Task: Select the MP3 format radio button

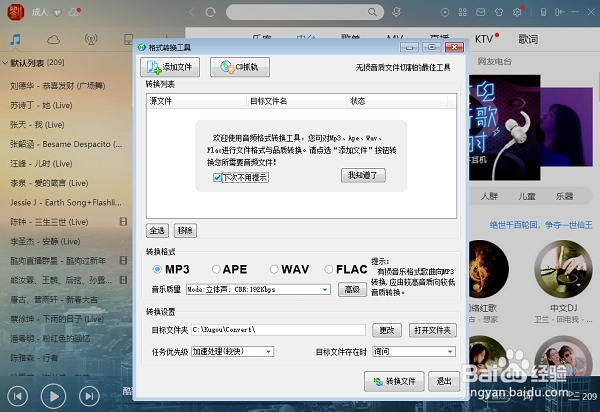Action: click(157, 269)
